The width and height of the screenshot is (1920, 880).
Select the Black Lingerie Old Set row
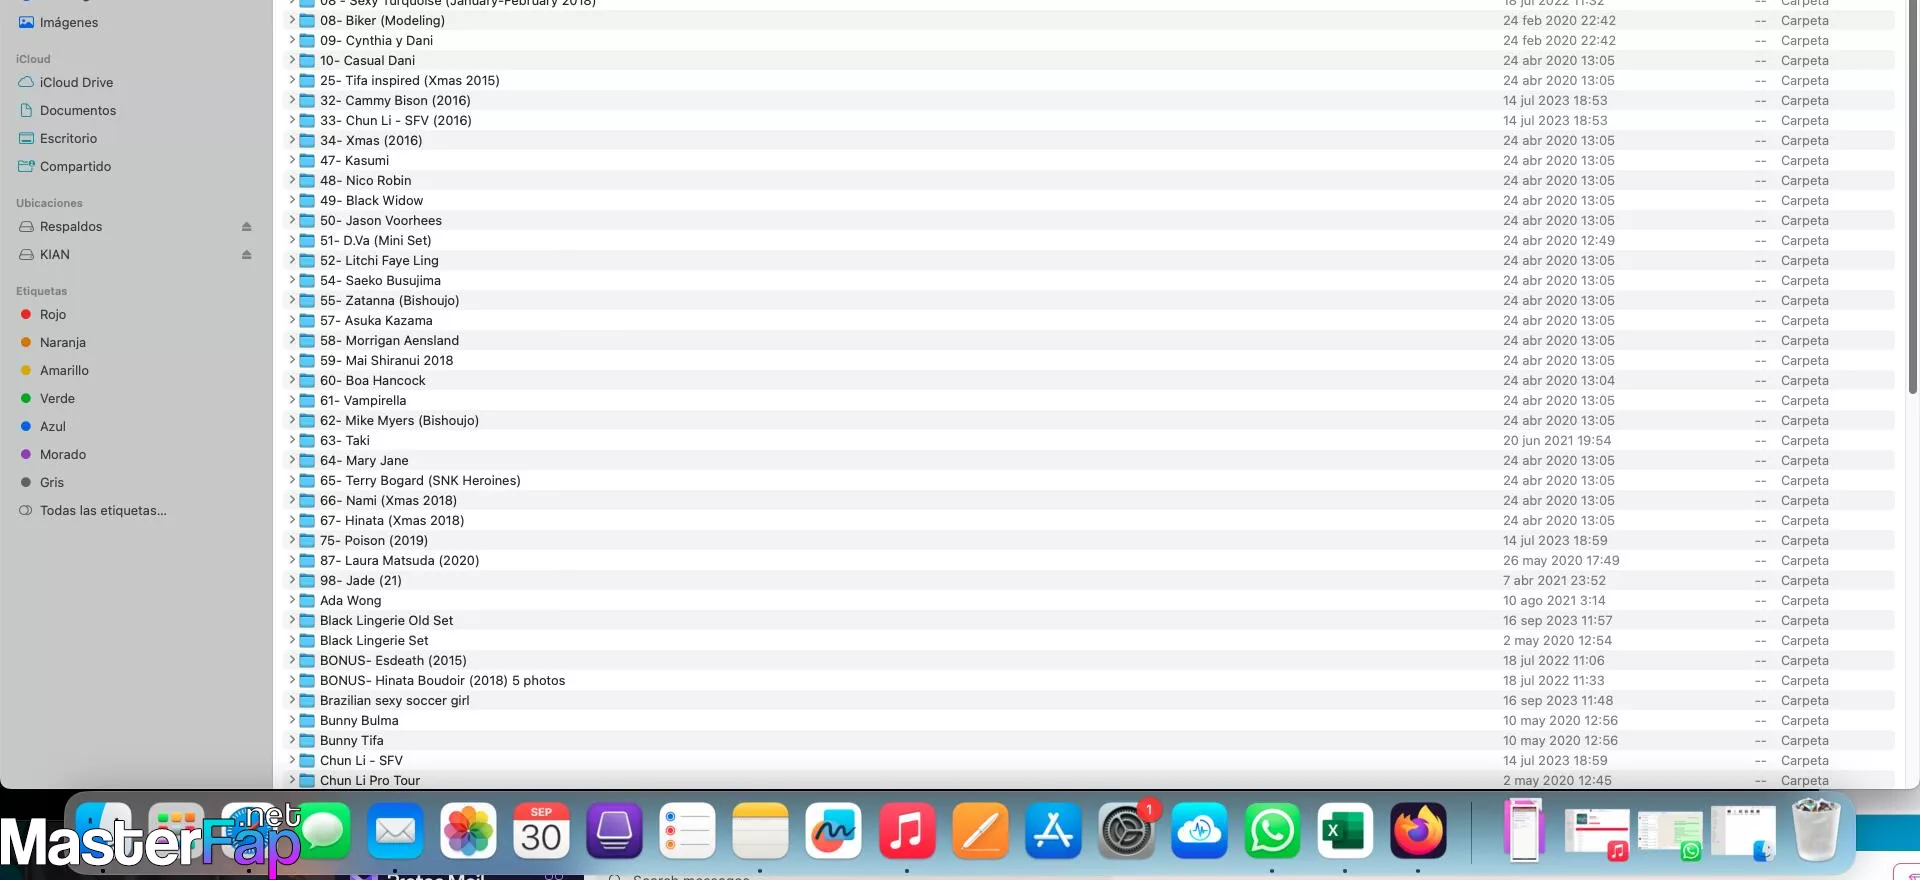pyautogui.click(x=1090, y=620)
